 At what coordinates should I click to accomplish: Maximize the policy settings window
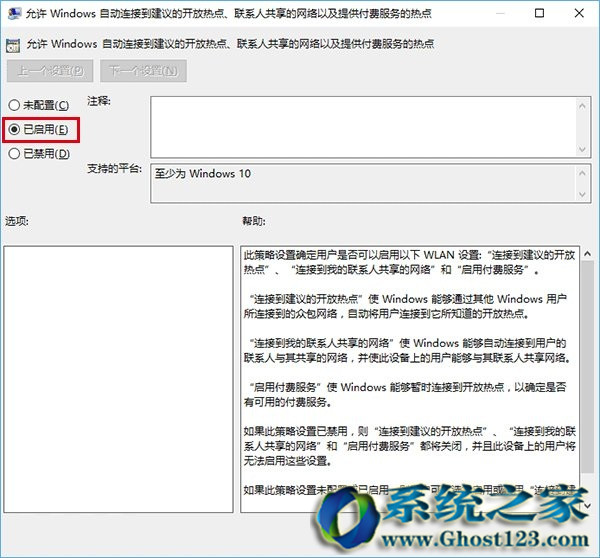tap(539, 13)
